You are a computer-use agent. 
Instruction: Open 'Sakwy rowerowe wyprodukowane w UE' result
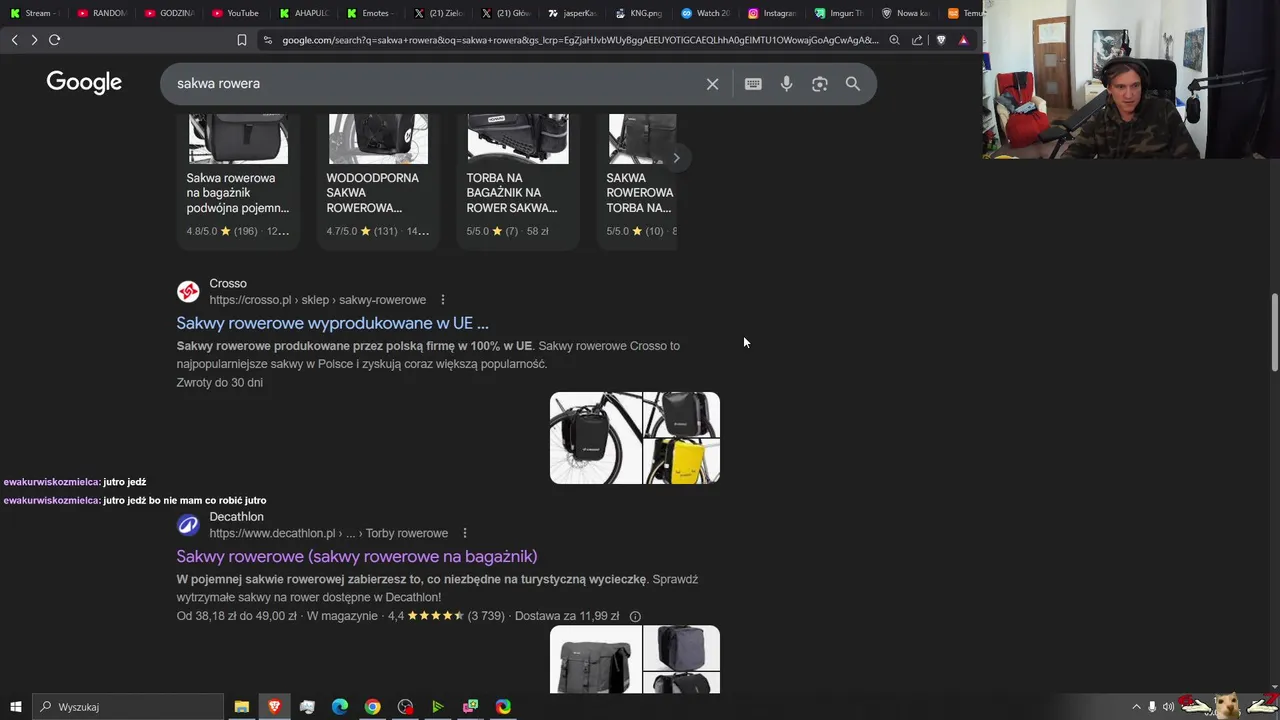pos(332,323)
